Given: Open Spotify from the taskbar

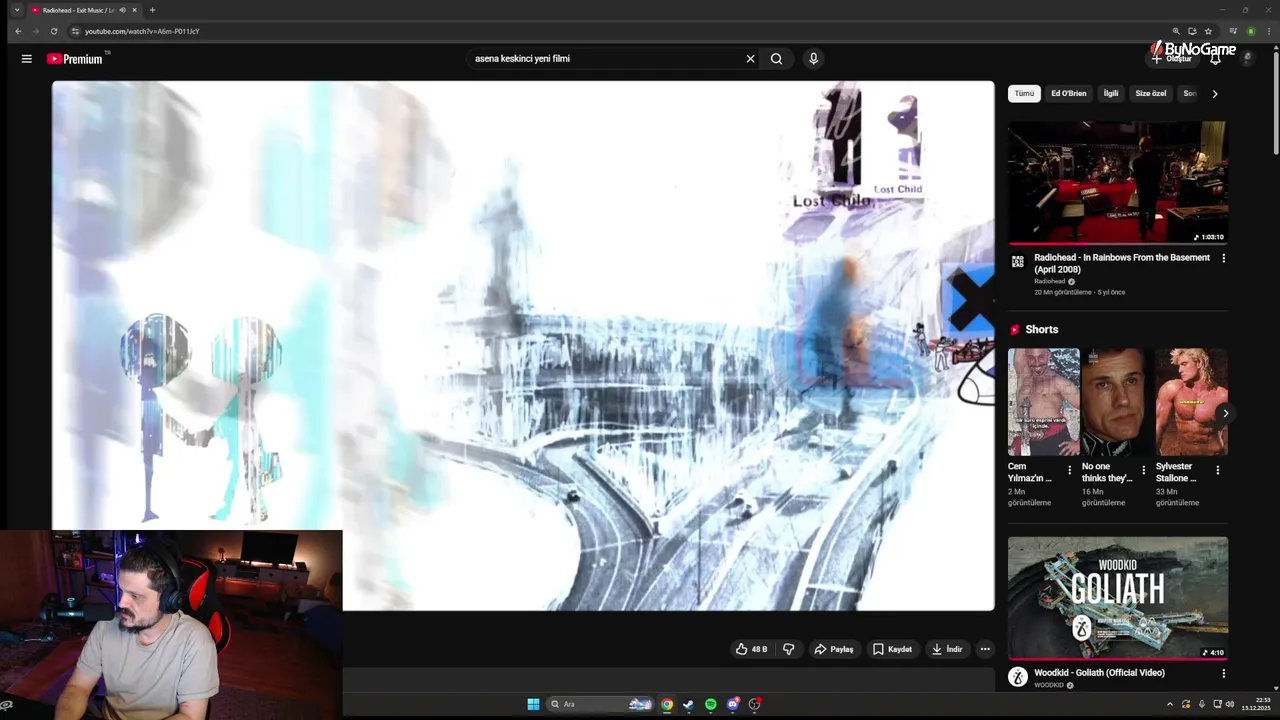Looking at the screenshot, I should 711,704.
